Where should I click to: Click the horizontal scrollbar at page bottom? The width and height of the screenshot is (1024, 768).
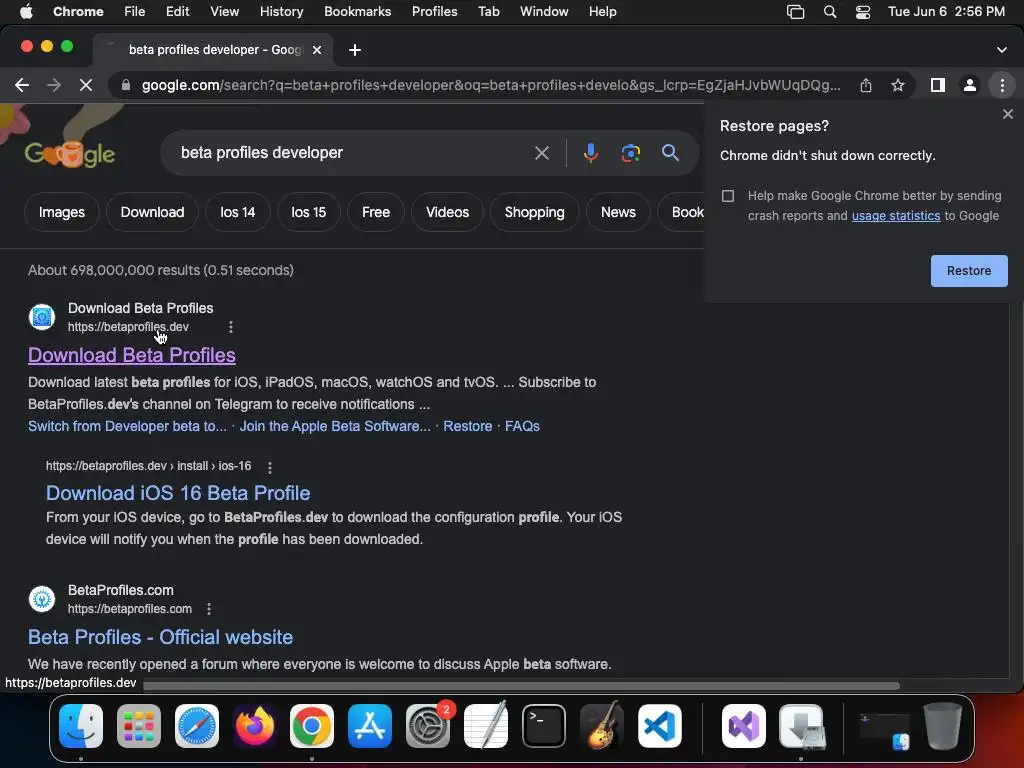point(521,685)
